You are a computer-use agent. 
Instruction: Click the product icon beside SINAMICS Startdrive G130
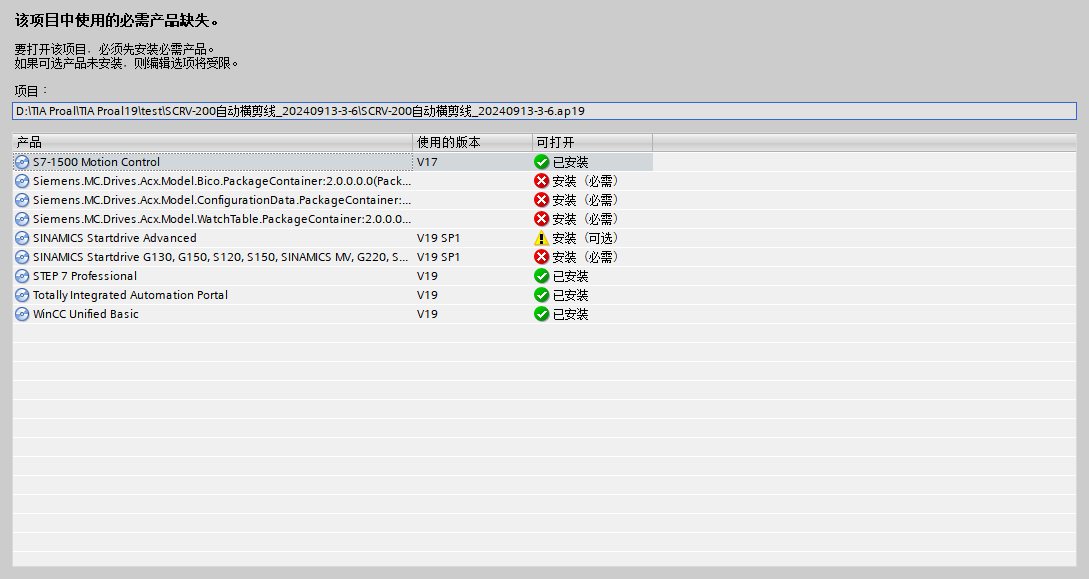(22, 257)
